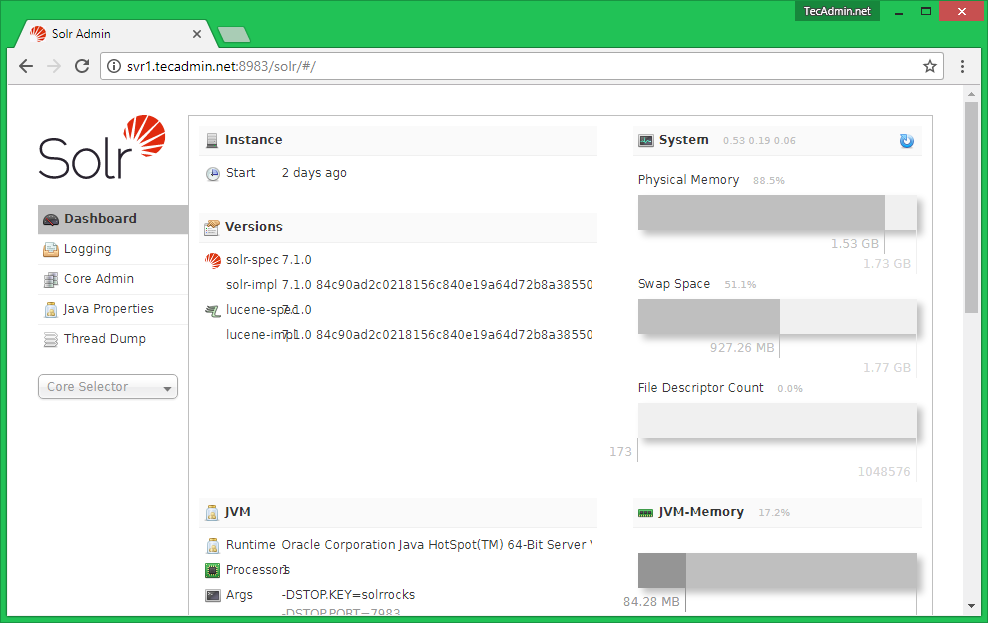Click the page vertical scrollbar thumb
This screenshot has width=988, height=623.
pos(971,207)
